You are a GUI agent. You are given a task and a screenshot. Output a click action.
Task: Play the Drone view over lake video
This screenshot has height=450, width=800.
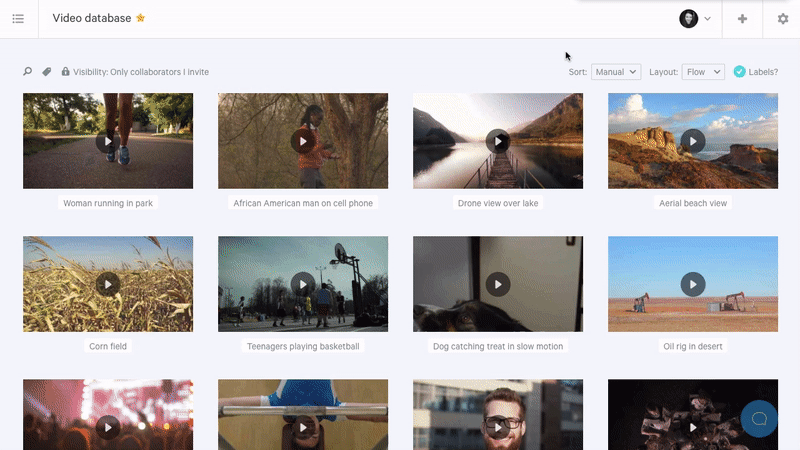[x=498, y=141]
